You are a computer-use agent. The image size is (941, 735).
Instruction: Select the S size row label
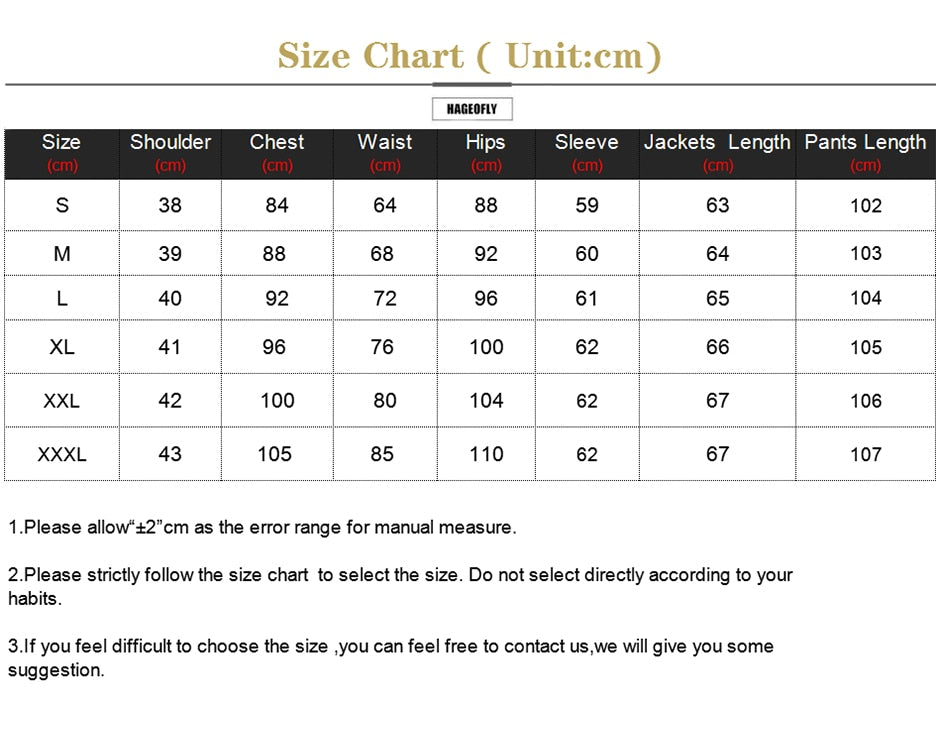tap(62, 205)
